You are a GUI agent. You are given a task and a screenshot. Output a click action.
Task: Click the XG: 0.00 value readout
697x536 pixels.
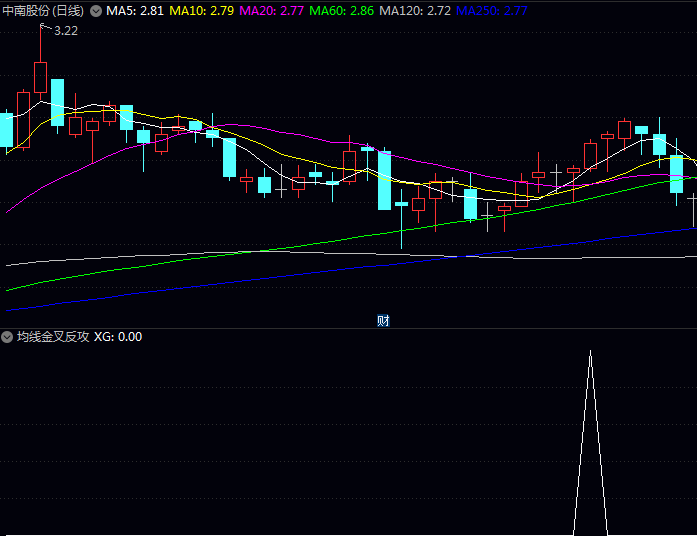117,337
